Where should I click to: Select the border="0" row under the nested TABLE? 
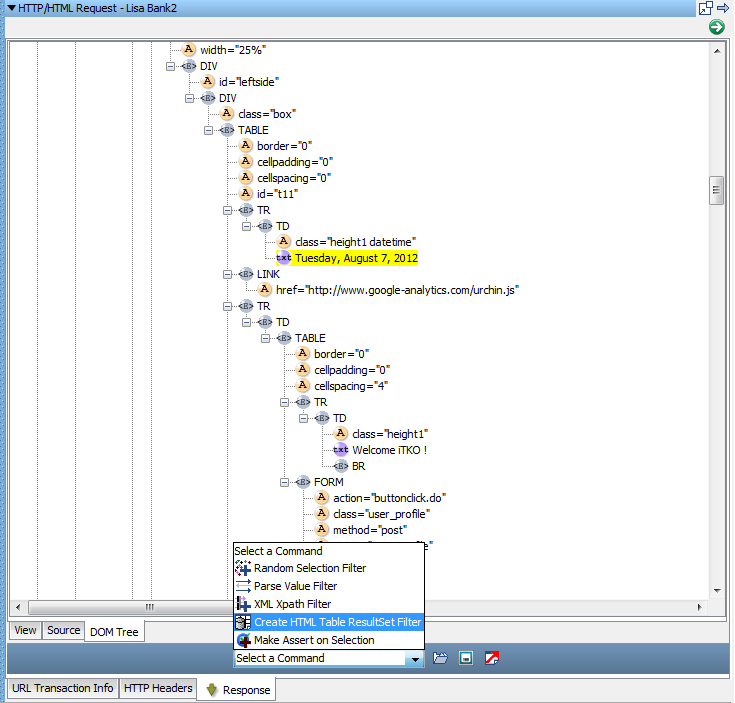342,354
